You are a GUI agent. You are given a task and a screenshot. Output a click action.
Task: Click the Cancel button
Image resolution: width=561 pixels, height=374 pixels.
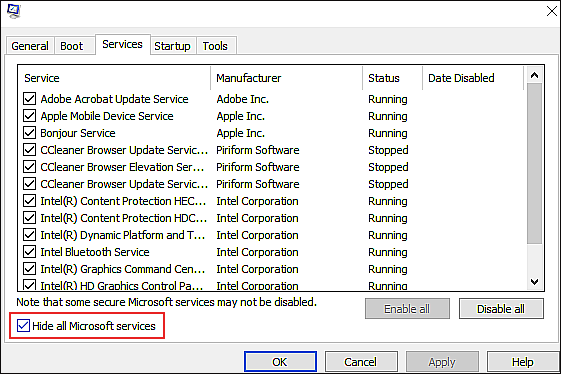361,362
